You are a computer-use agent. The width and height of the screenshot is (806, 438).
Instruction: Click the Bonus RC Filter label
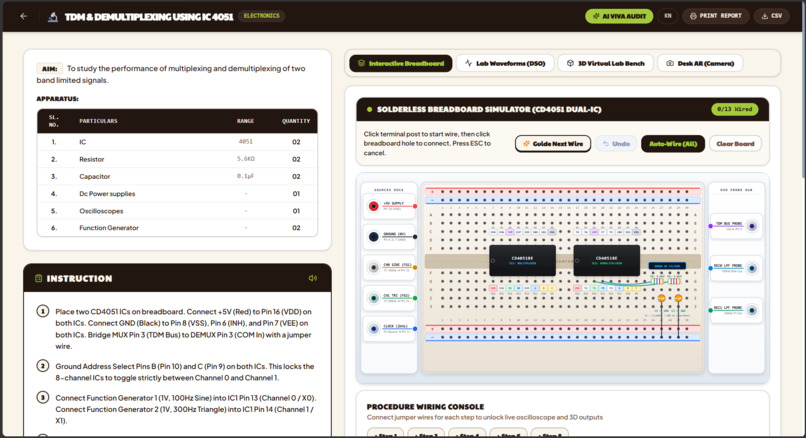click(667, 266)
